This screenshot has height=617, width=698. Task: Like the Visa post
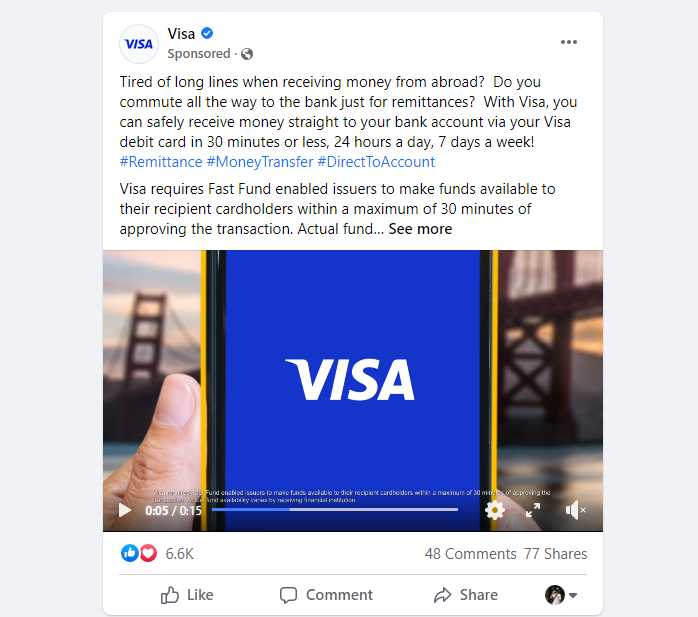click(187, 595)
